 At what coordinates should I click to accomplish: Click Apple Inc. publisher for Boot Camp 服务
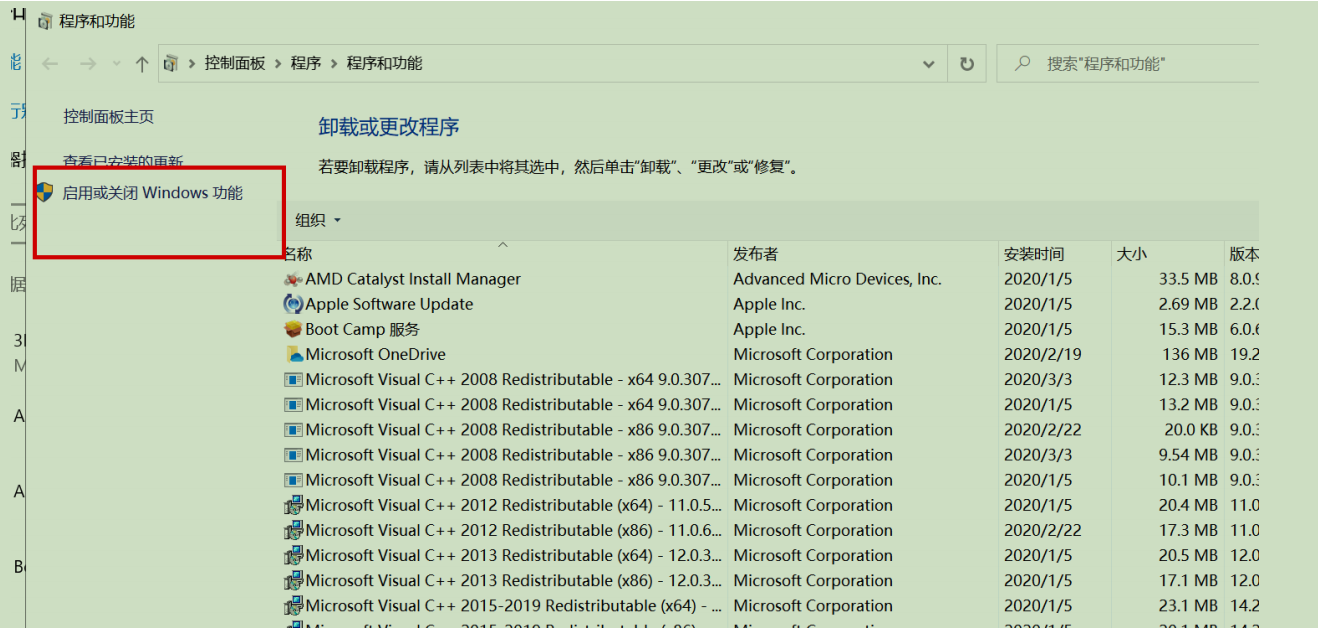pos(769,329)
